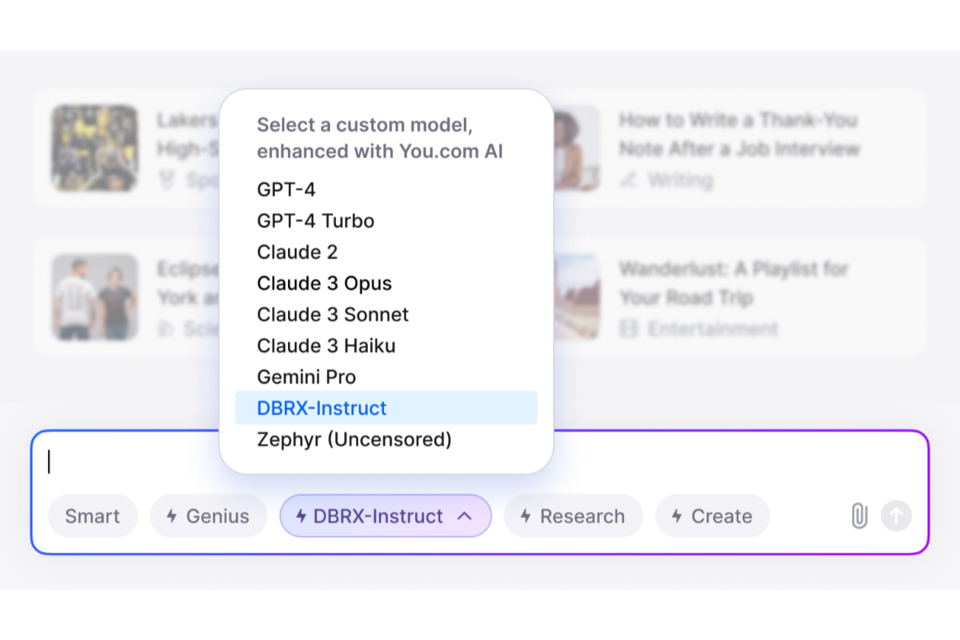Switch to Research mode

pos(572,516)
